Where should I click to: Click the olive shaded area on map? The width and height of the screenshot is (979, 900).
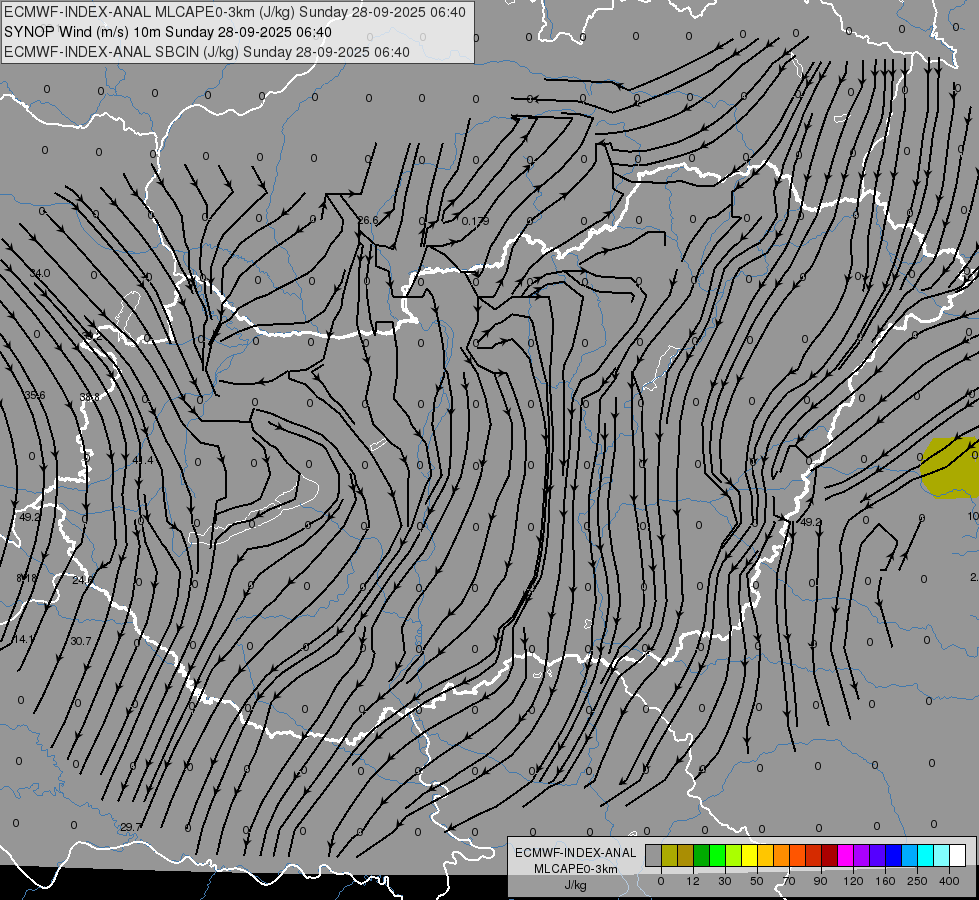click(x=950, y=466)
